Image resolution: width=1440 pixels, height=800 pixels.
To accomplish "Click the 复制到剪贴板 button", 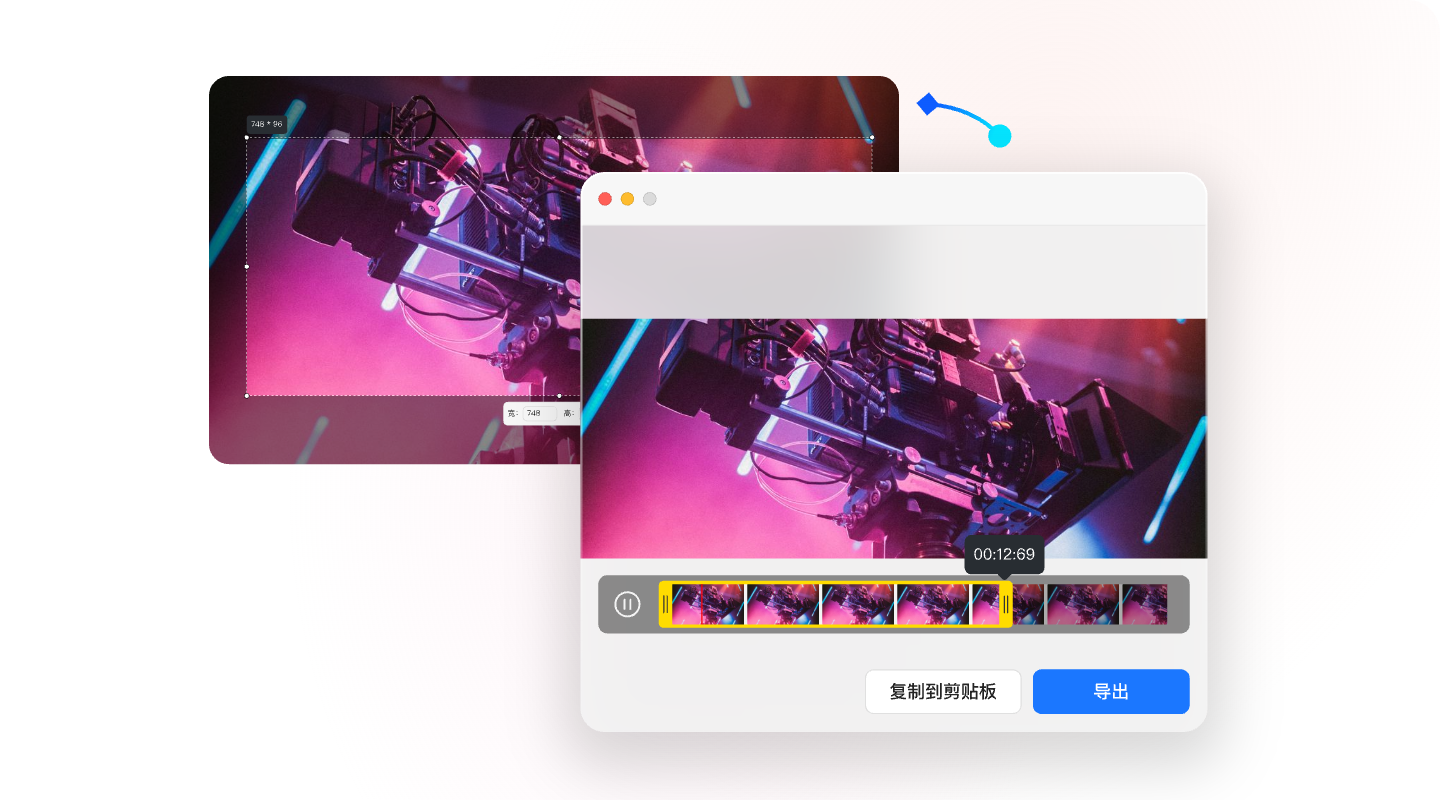I will pos(942,692).
